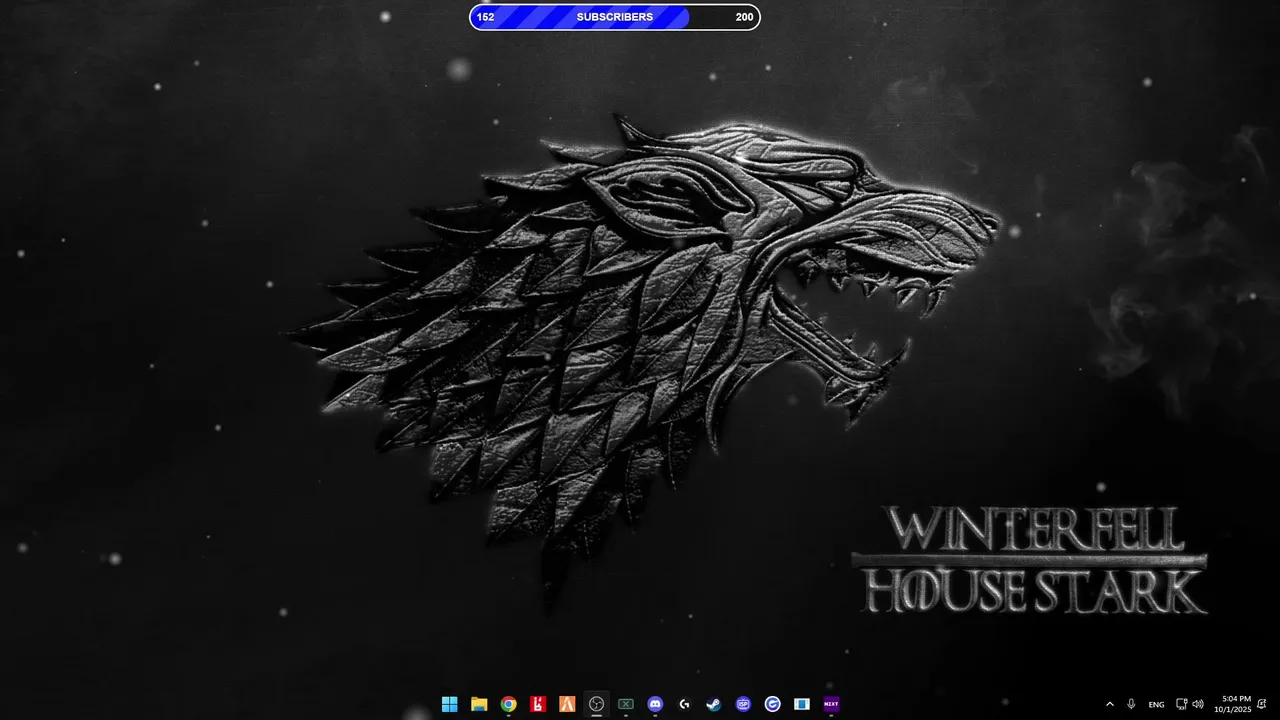Screen dimensions: 1280x720
Task: Launch Google Chrome from the taskbar
Action: point(508,704)
